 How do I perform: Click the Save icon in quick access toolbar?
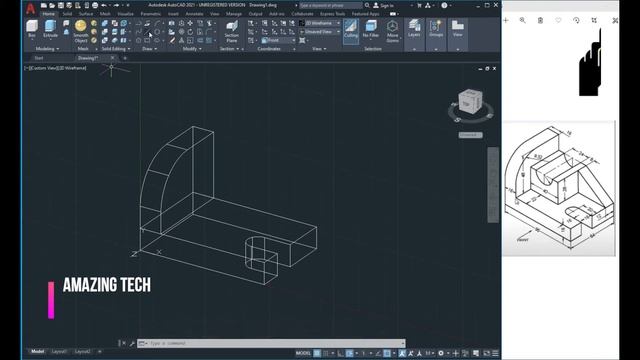pos(61,5)
